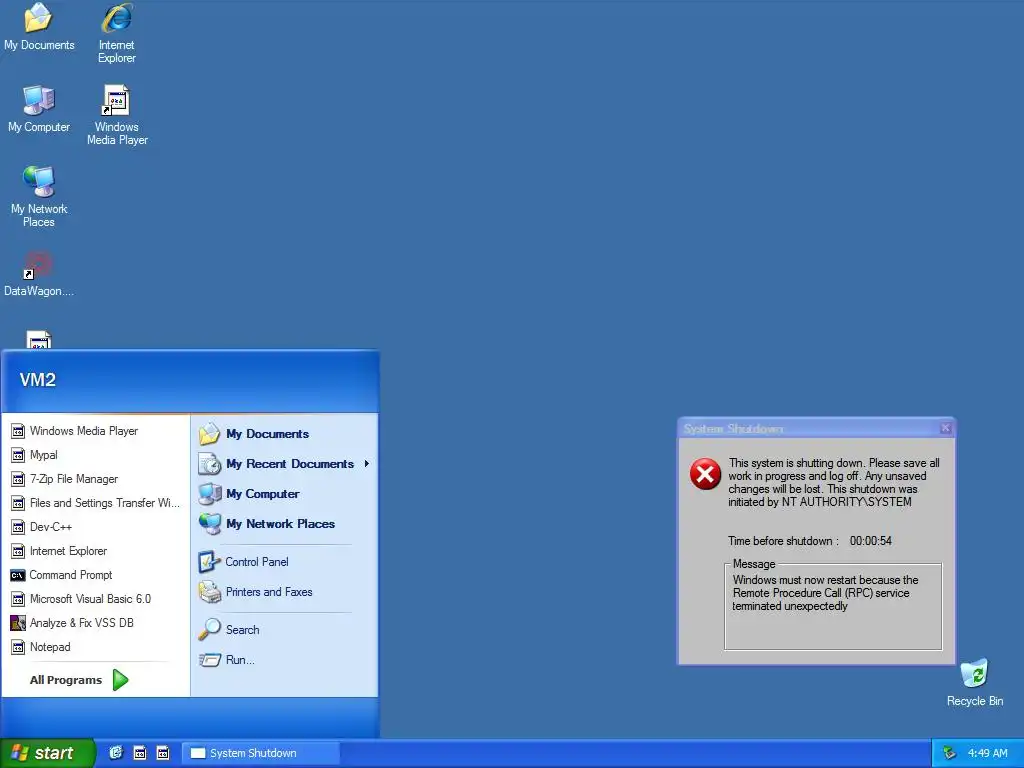Click the Files and Settings Transfer Wizard icon

coord(18,503)
